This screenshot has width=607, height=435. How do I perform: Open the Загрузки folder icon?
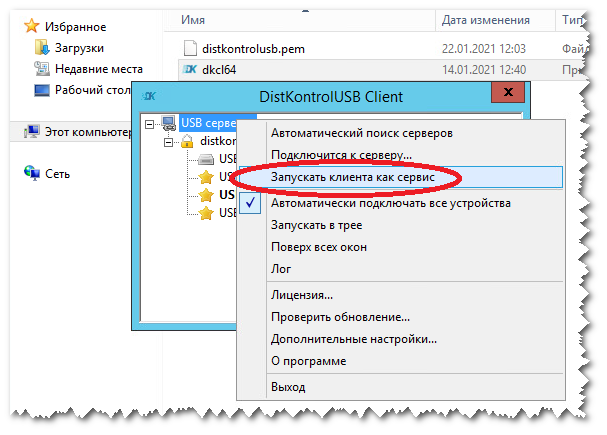41,48
